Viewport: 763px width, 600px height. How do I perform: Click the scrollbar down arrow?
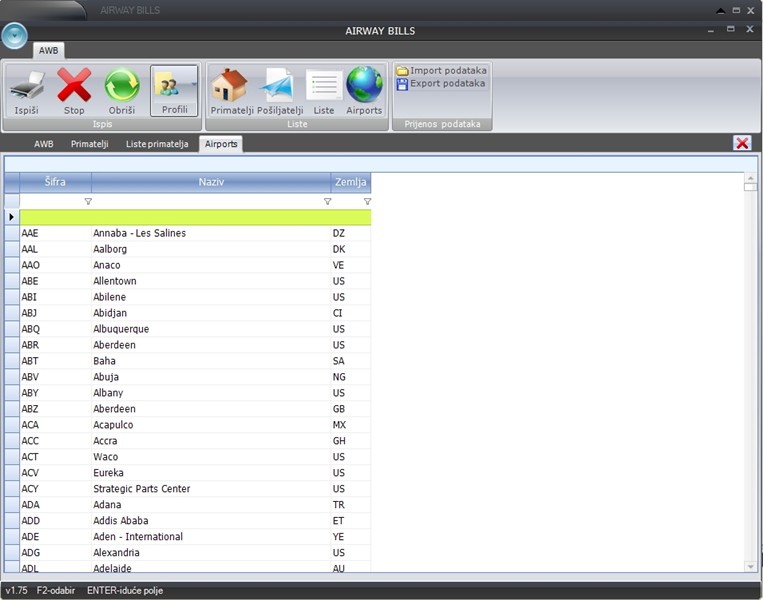pos(750,566)
